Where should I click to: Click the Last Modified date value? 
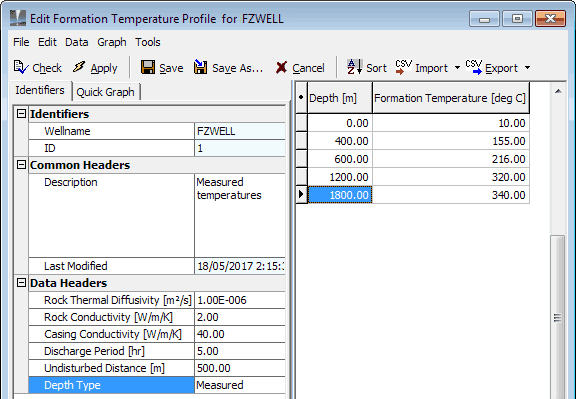tap(240, 266)
